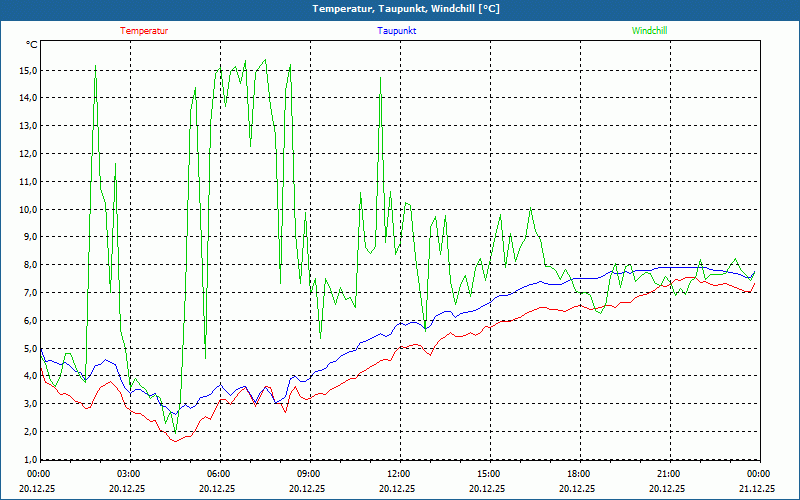Select the 18:00 time axis label
Image resolution: width=800 pixels, height=500 pixels.
pyautogui.click(x=579, y=474)
